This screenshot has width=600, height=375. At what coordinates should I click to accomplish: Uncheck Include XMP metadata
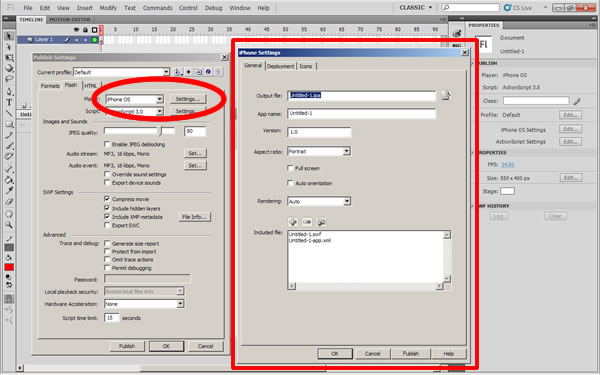[108, 217]
